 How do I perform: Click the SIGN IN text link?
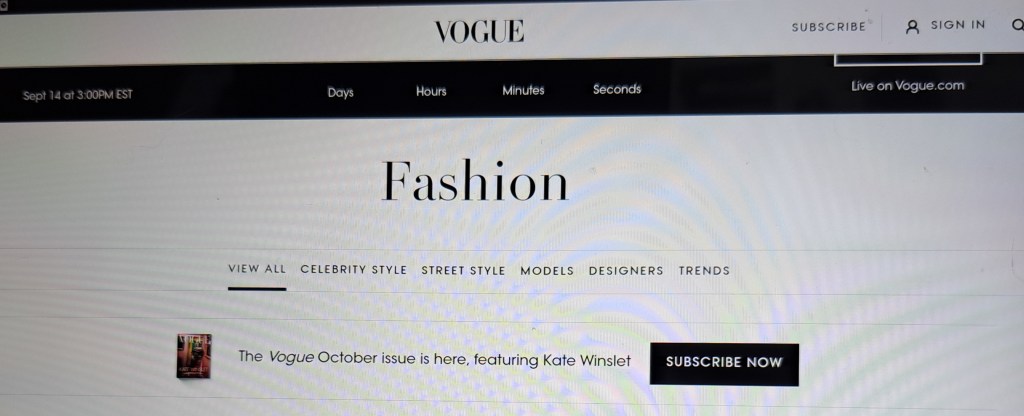pyautogui.click(x=957, y=25)
